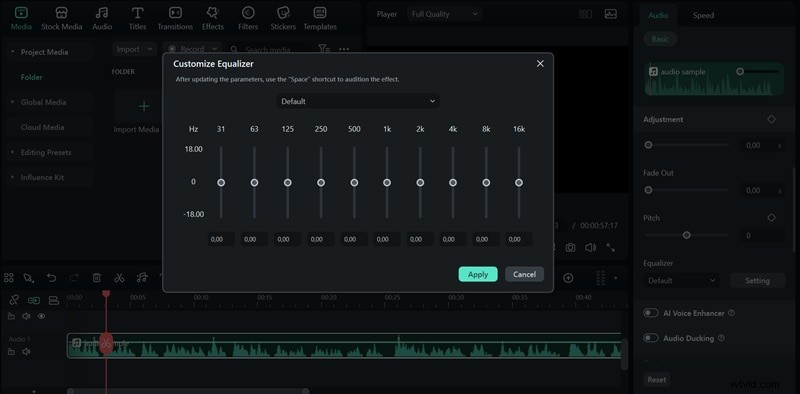This screenshot has width=800, height=394.
Task: Click the player compare view icon
Action: pyautogui.click(x=585, y=14)
